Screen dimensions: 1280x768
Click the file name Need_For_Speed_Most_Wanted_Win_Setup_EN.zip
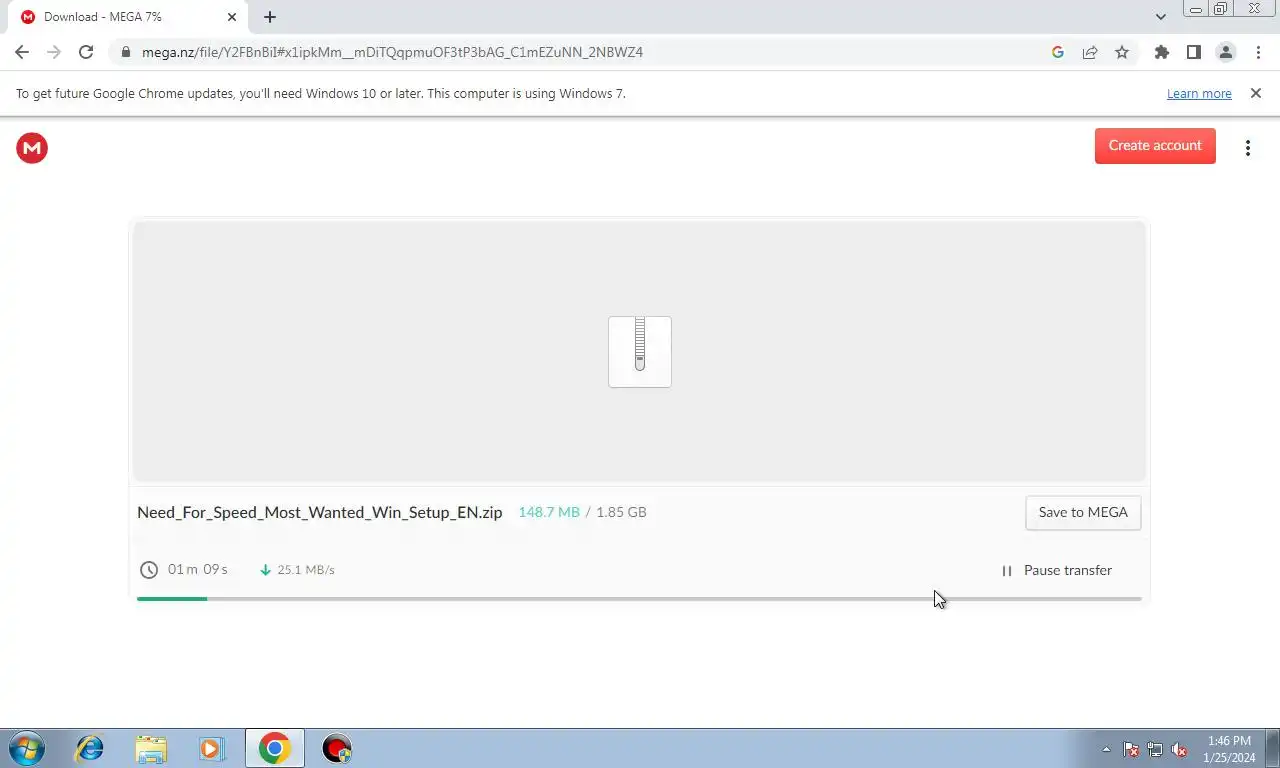[x=320, y=512]
